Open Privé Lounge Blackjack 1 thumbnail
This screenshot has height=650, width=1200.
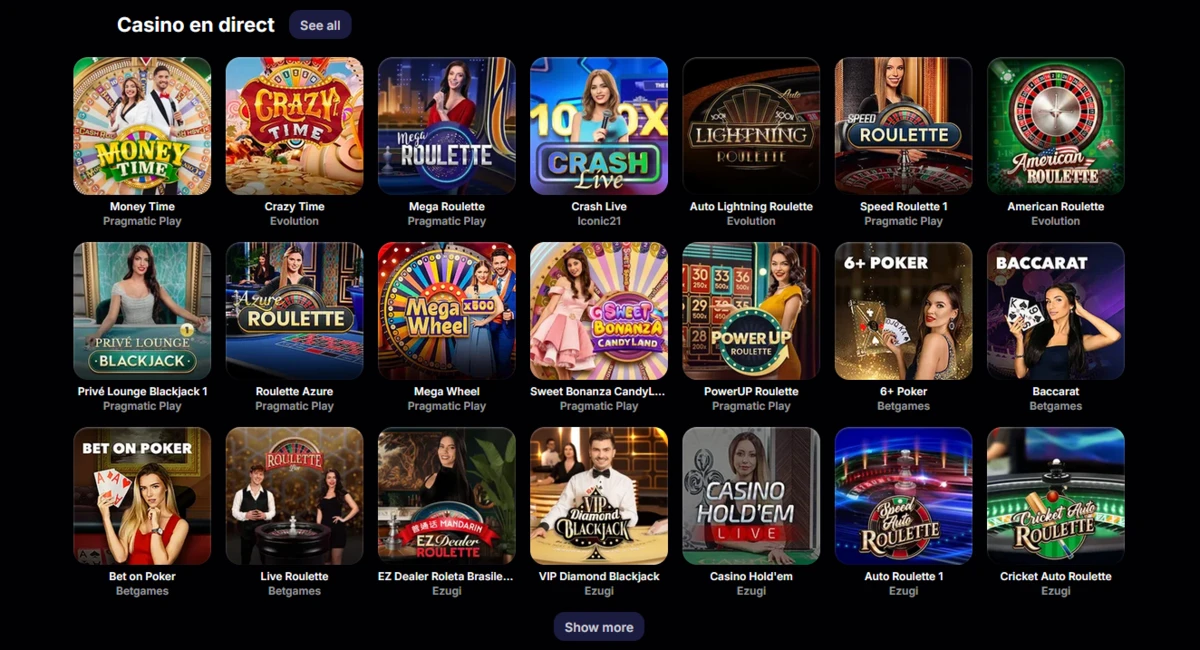[x=142, y=311]
